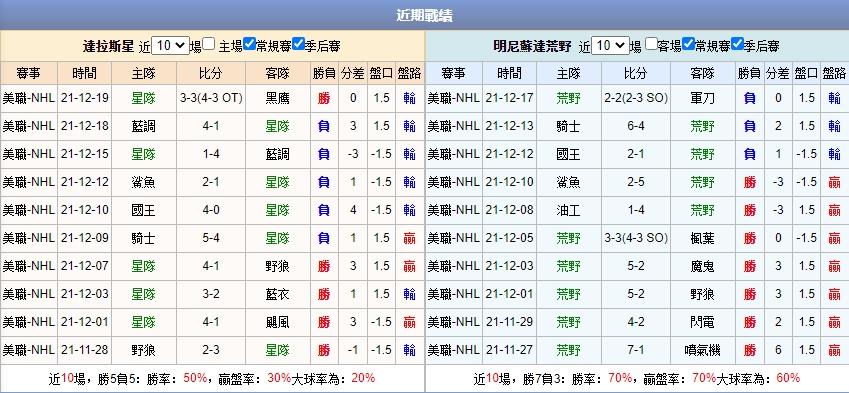Click 達拉斯星 team title
Image resolution: width=849 pixels, height=393 pixels.
[108, 46]
